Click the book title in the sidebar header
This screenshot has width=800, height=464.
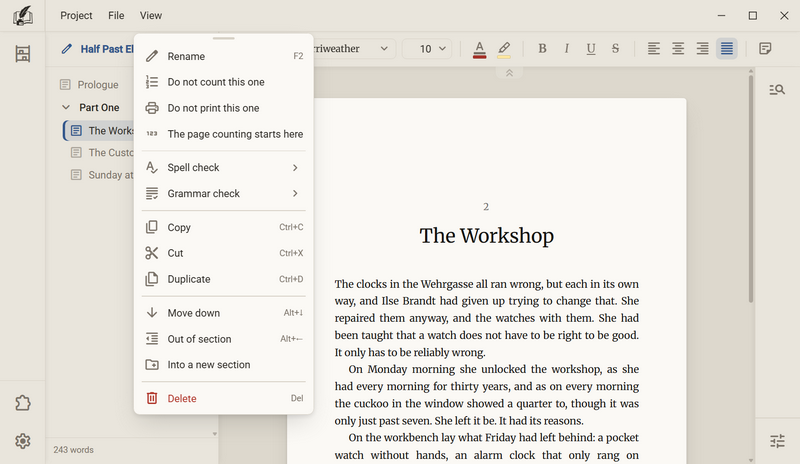pyautogui.click(x=107, y=49)
